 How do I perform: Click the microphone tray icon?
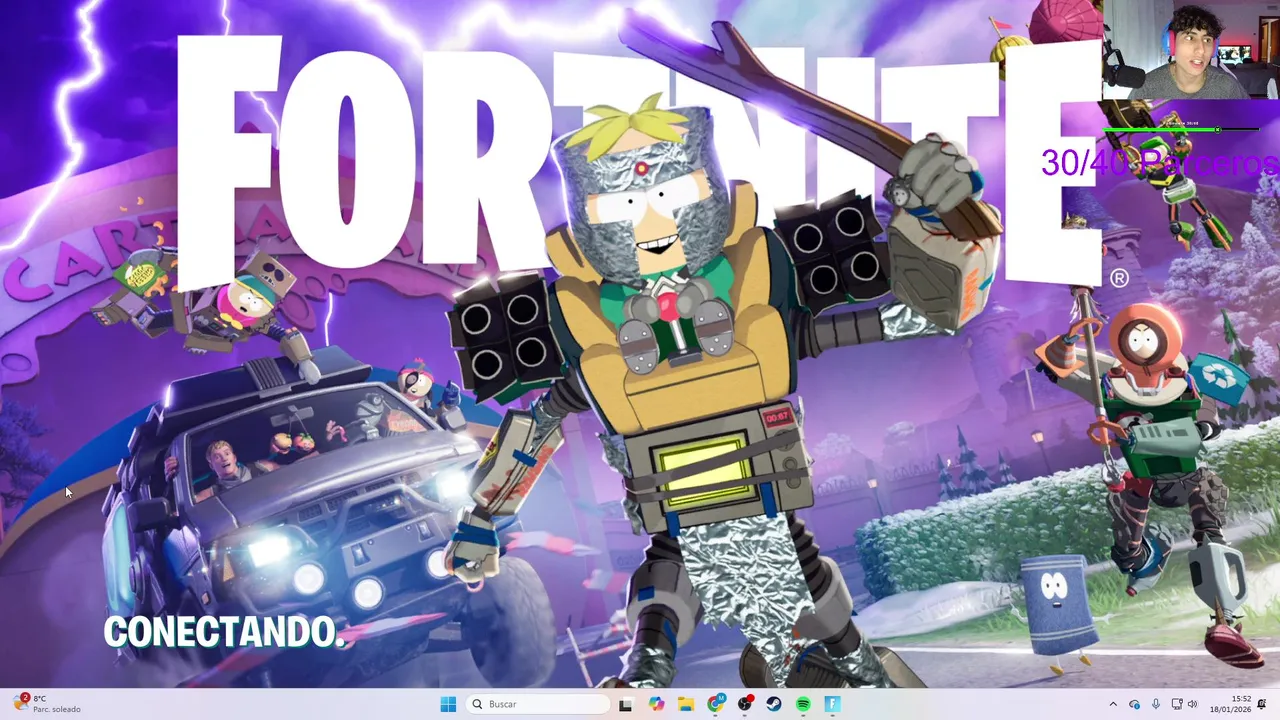point(1156,704)
